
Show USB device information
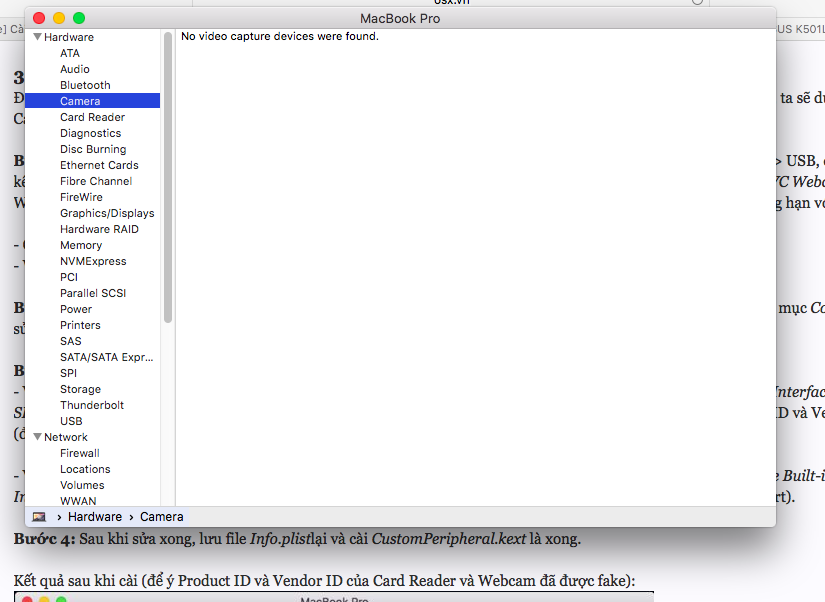71,421
